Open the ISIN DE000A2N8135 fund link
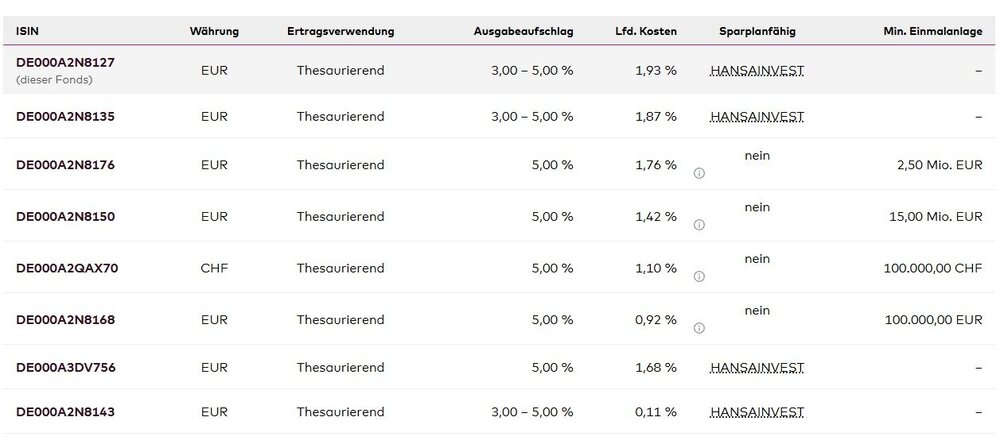 tap(65, 116)
